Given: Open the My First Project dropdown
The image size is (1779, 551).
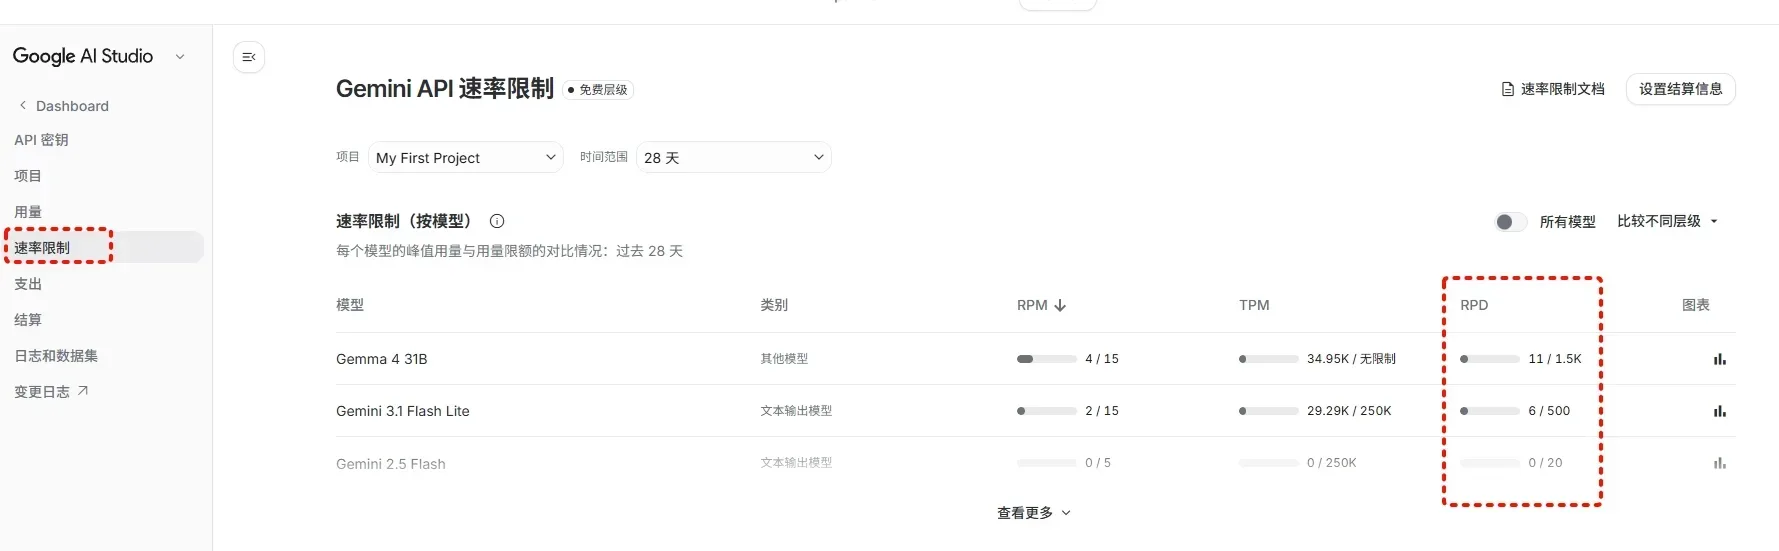Looking at the screenshot, I should tap(465, 158).
